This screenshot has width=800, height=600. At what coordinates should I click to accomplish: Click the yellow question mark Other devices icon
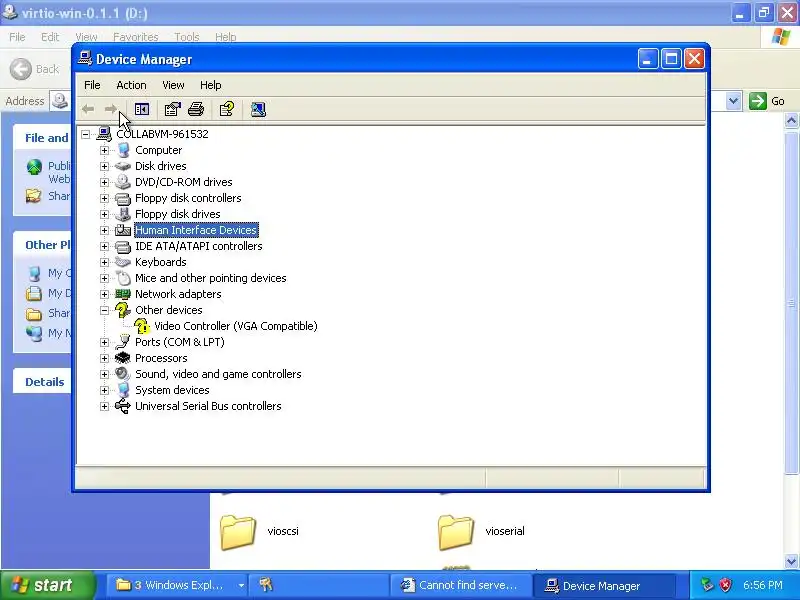tap(123, 310)
